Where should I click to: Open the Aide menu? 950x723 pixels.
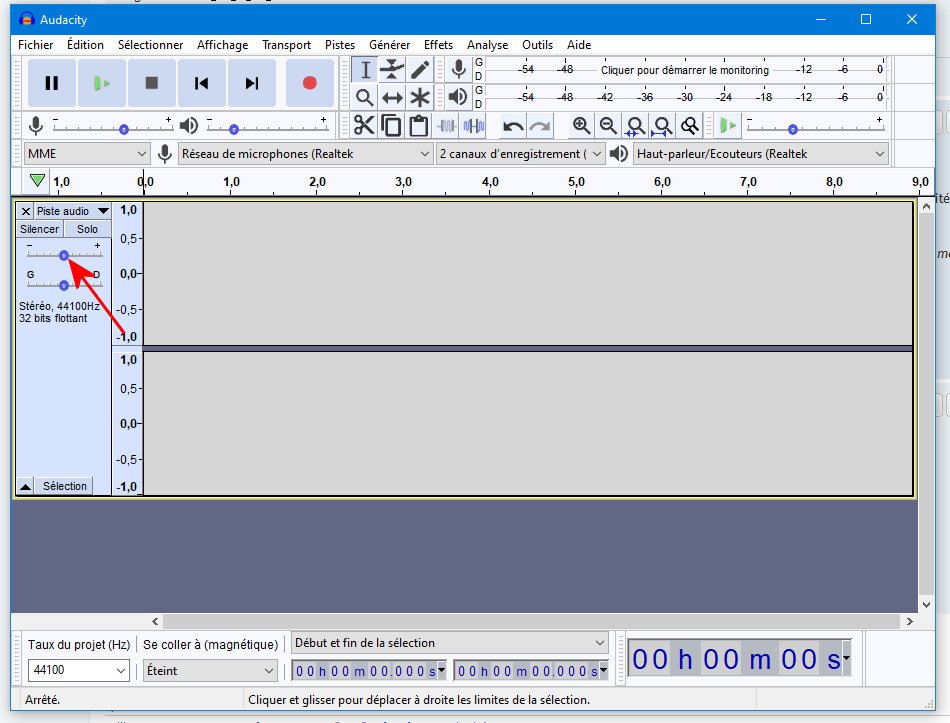[x=579, y=45]
